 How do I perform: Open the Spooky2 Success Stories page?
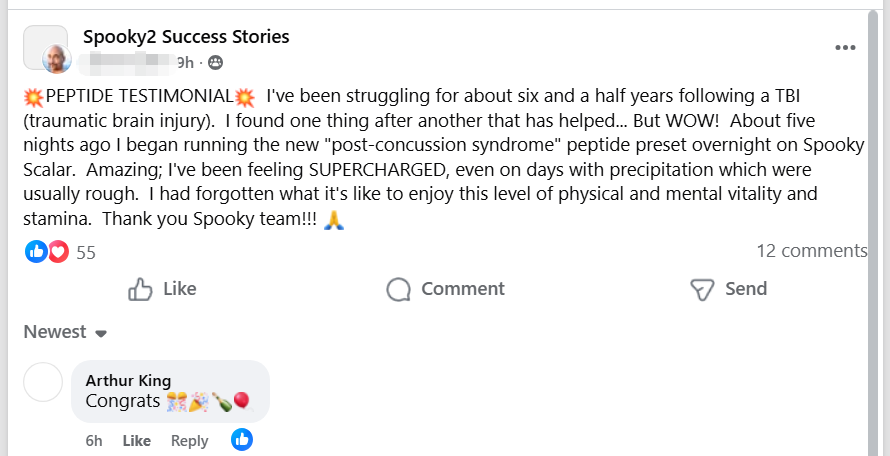pos(186,37)
